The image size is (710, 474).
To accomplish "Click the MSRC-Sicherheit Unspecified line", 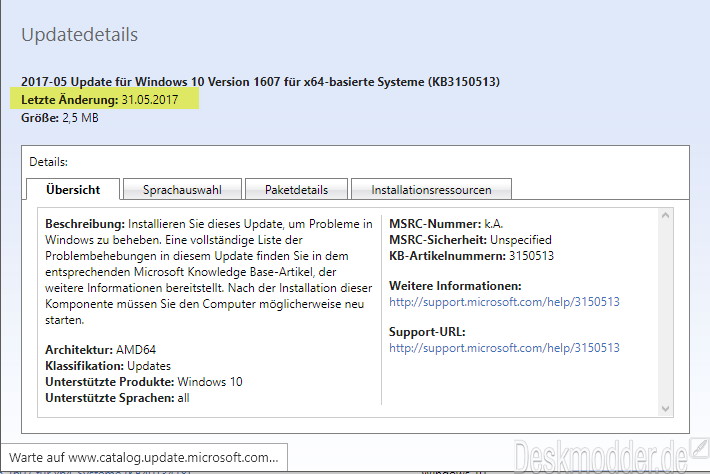I will [470, 239].
